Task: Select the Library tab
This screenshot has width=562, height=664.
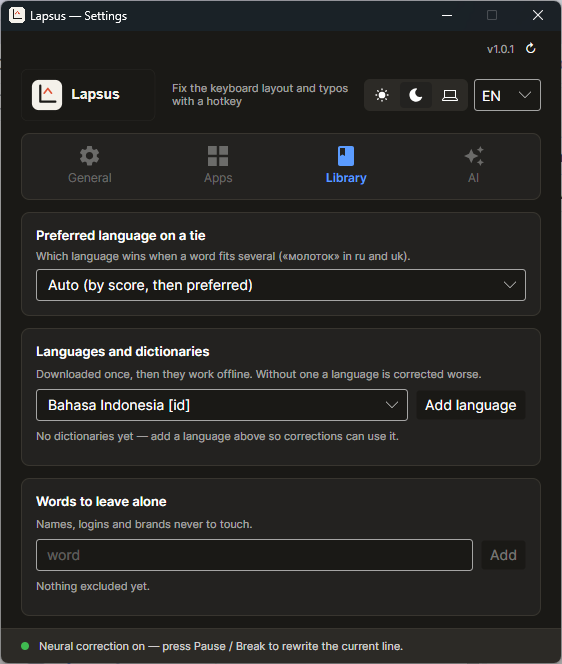Action: [346, 166]
